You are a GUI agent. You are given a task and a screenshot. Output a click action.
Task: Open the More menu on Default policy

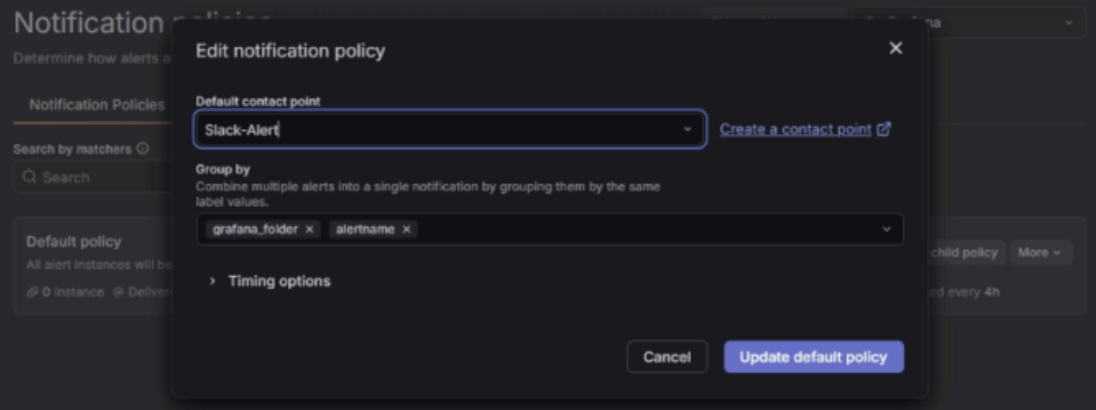(1040, 253)
